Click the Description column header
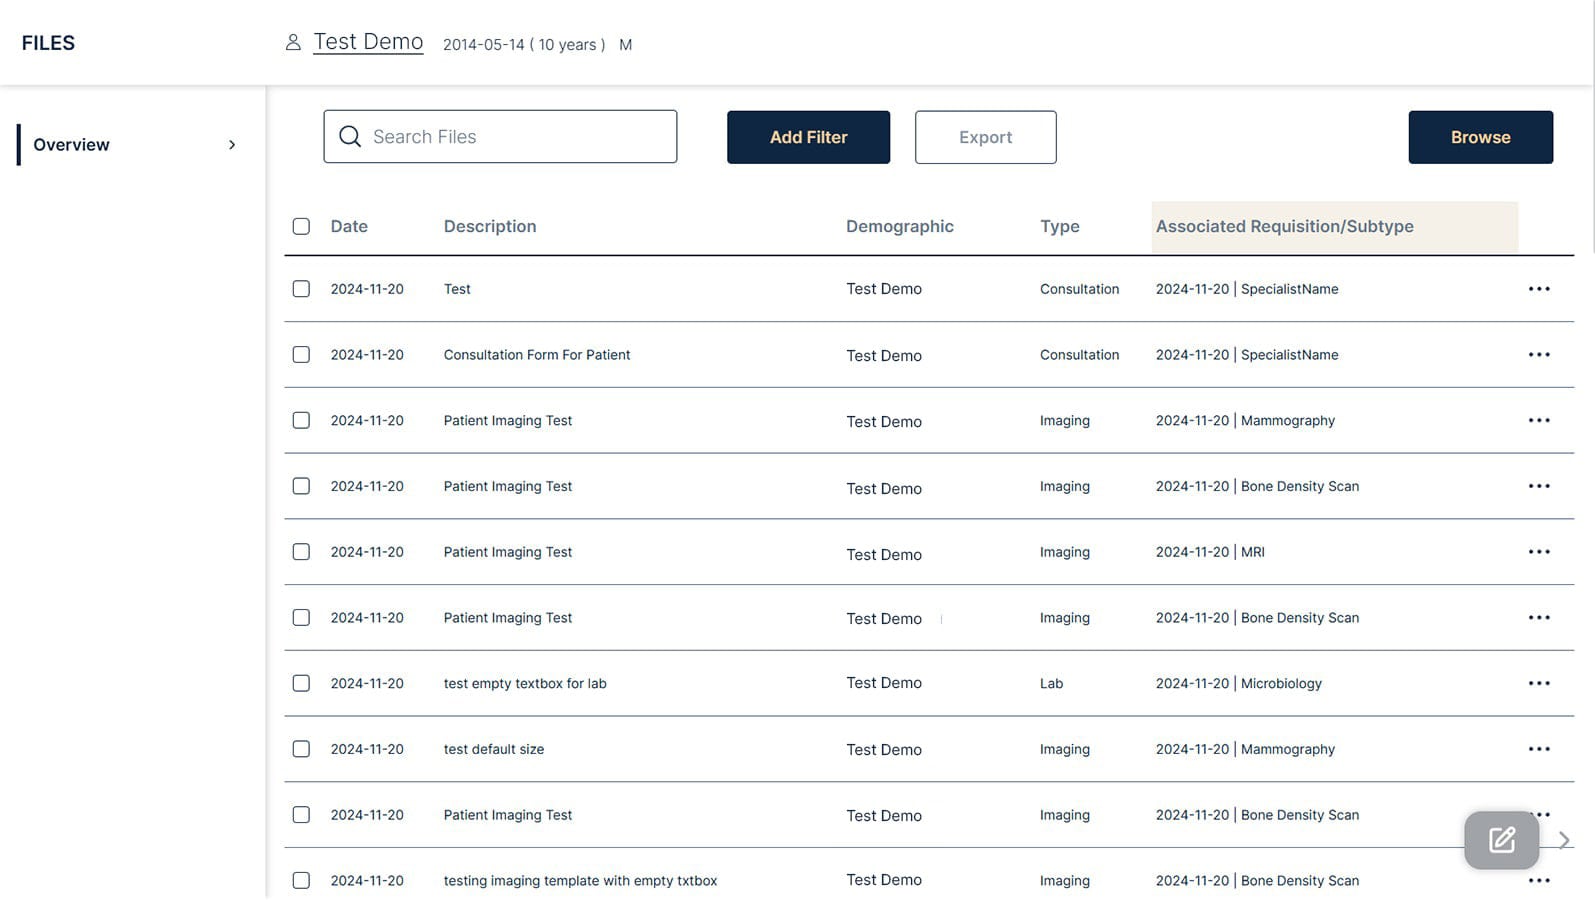 pos(490,226)
